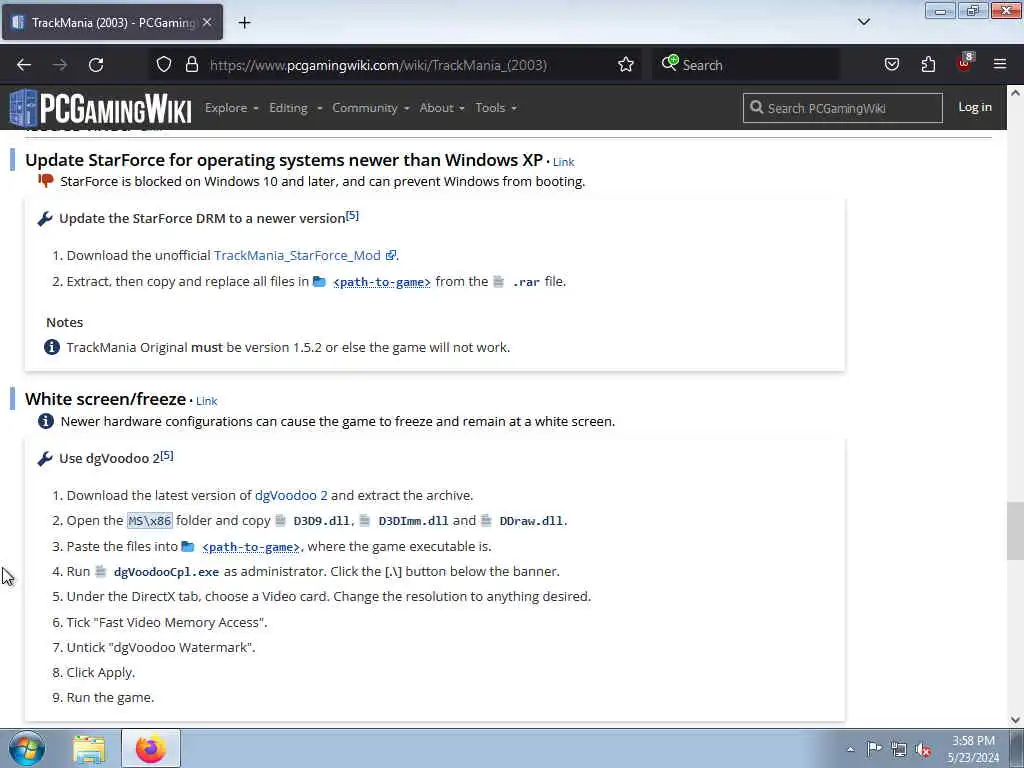Open a new browser tab

click(244, 23)
